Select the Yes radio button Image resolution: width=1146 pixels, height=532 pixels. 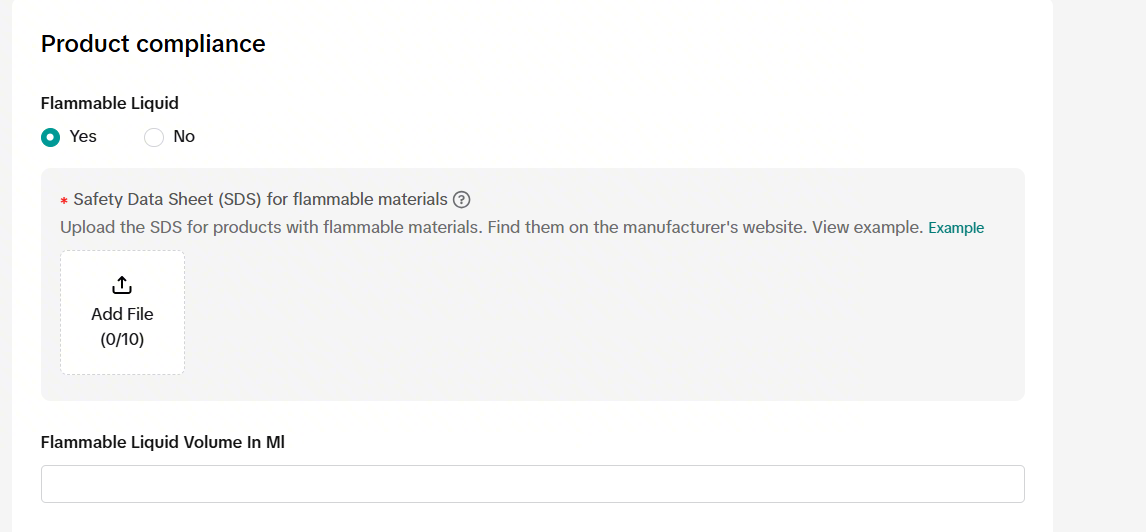tap(50, 137)
